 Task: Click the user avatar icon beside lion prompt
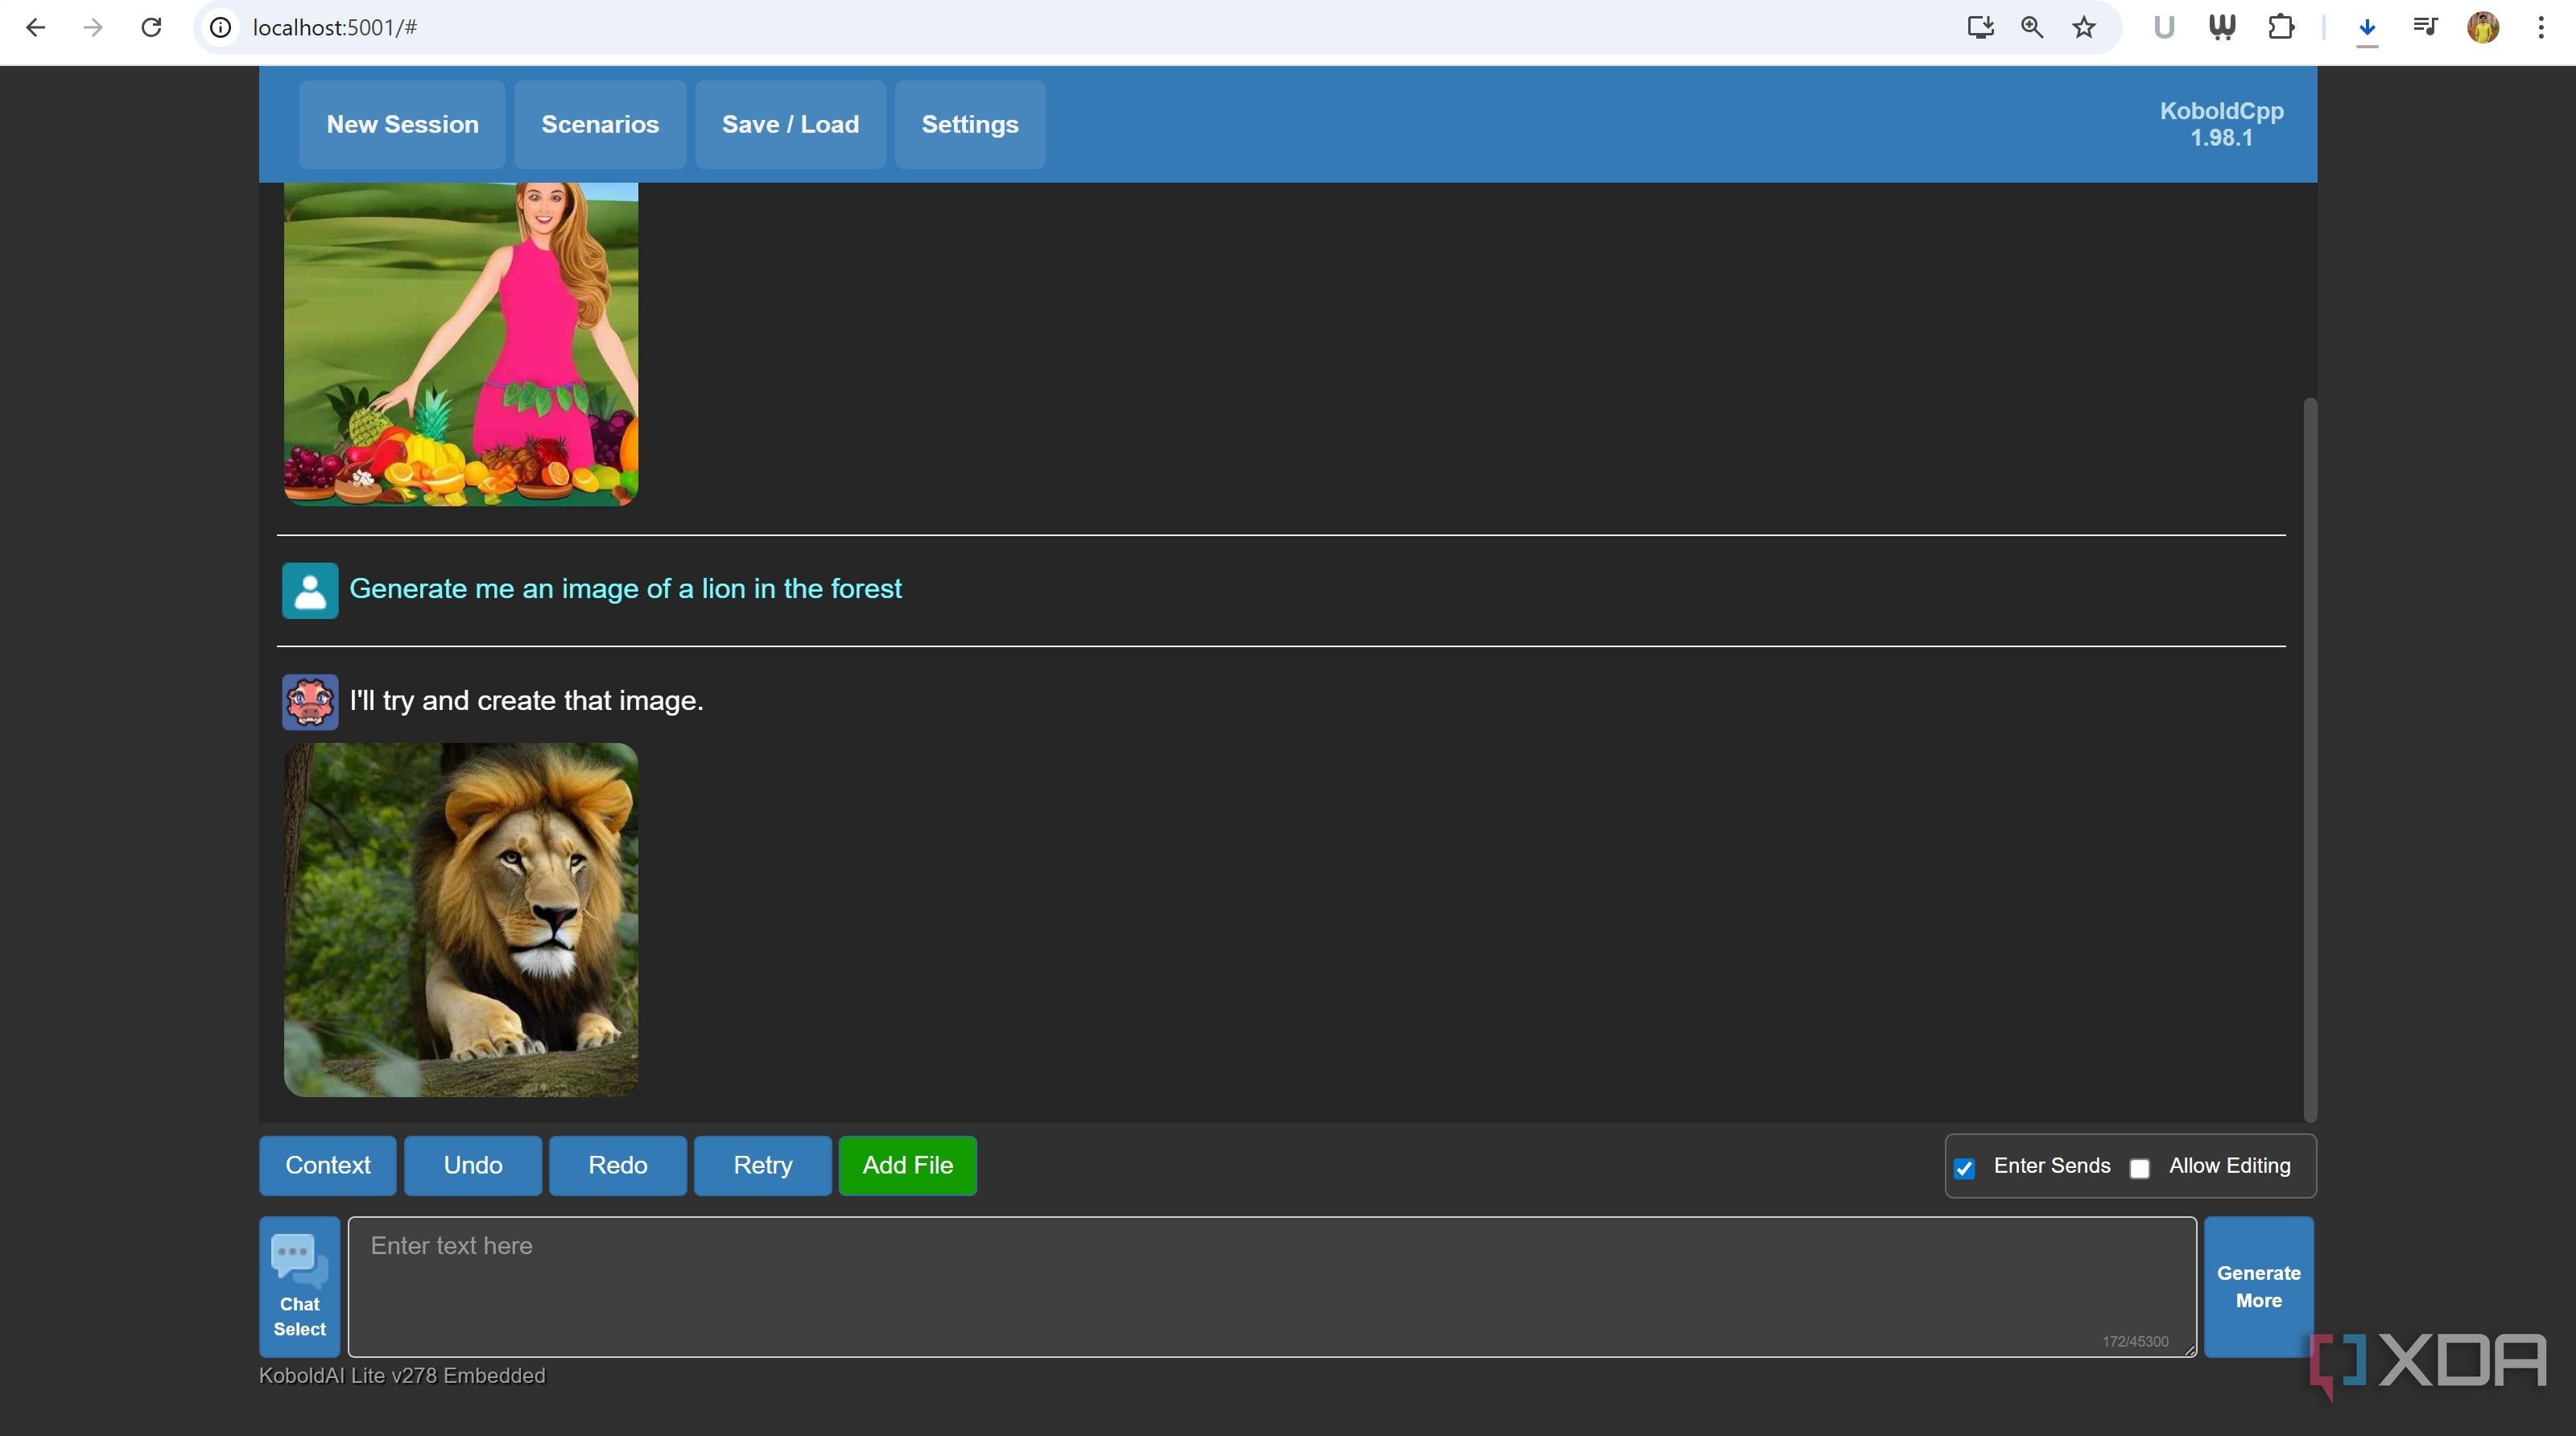[310, 590]
